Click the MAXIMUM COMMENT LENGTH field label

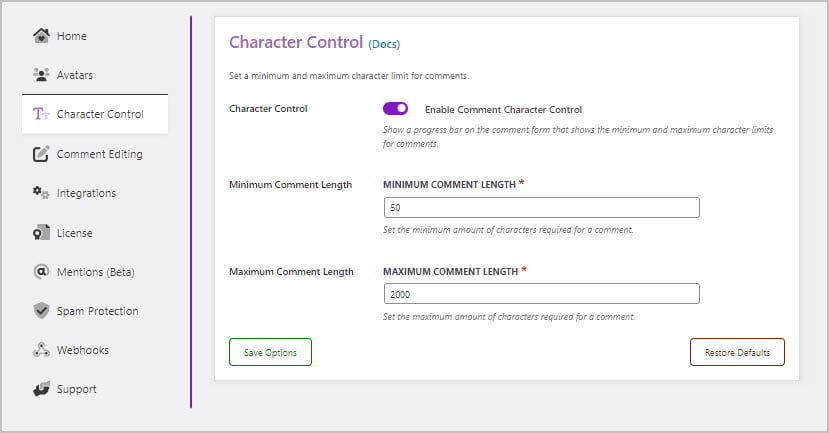tap(450, 271)
